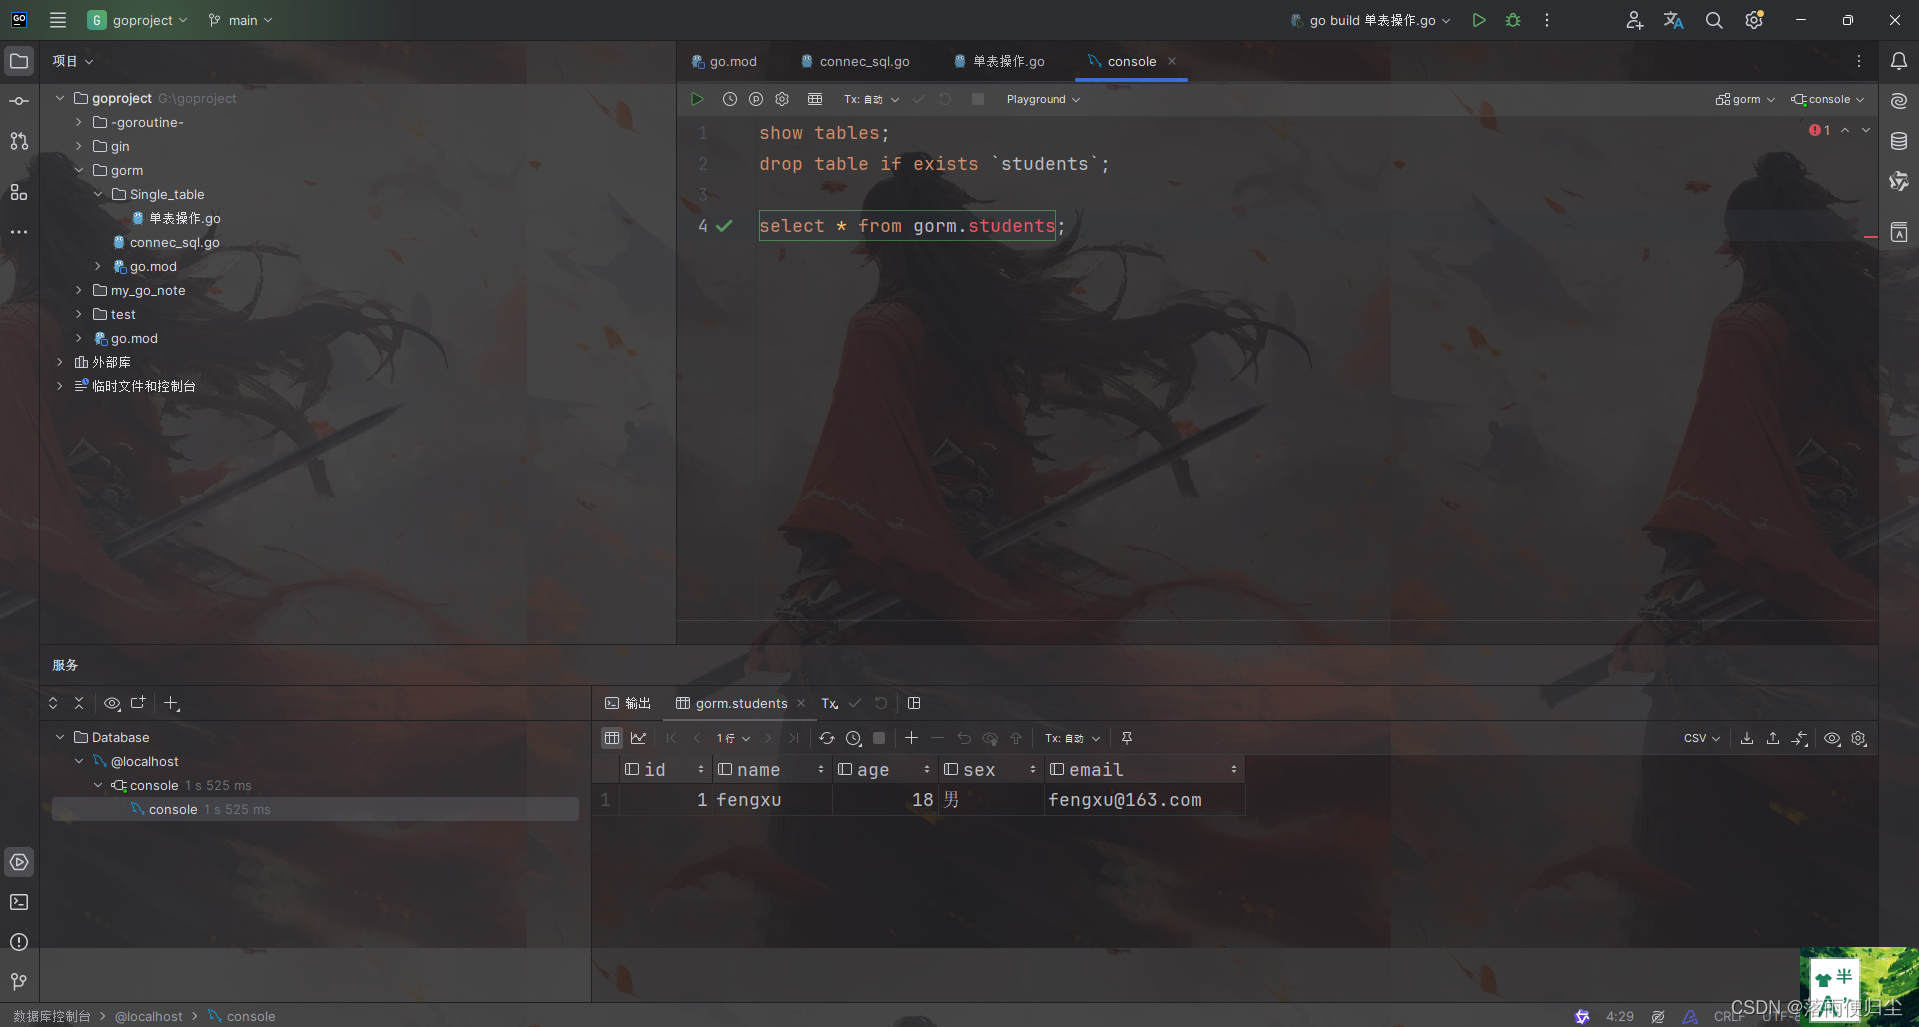1919x1027 pixels.
Task: Open console settings gear
Action: pyautogui.click(x=782, y=99)
